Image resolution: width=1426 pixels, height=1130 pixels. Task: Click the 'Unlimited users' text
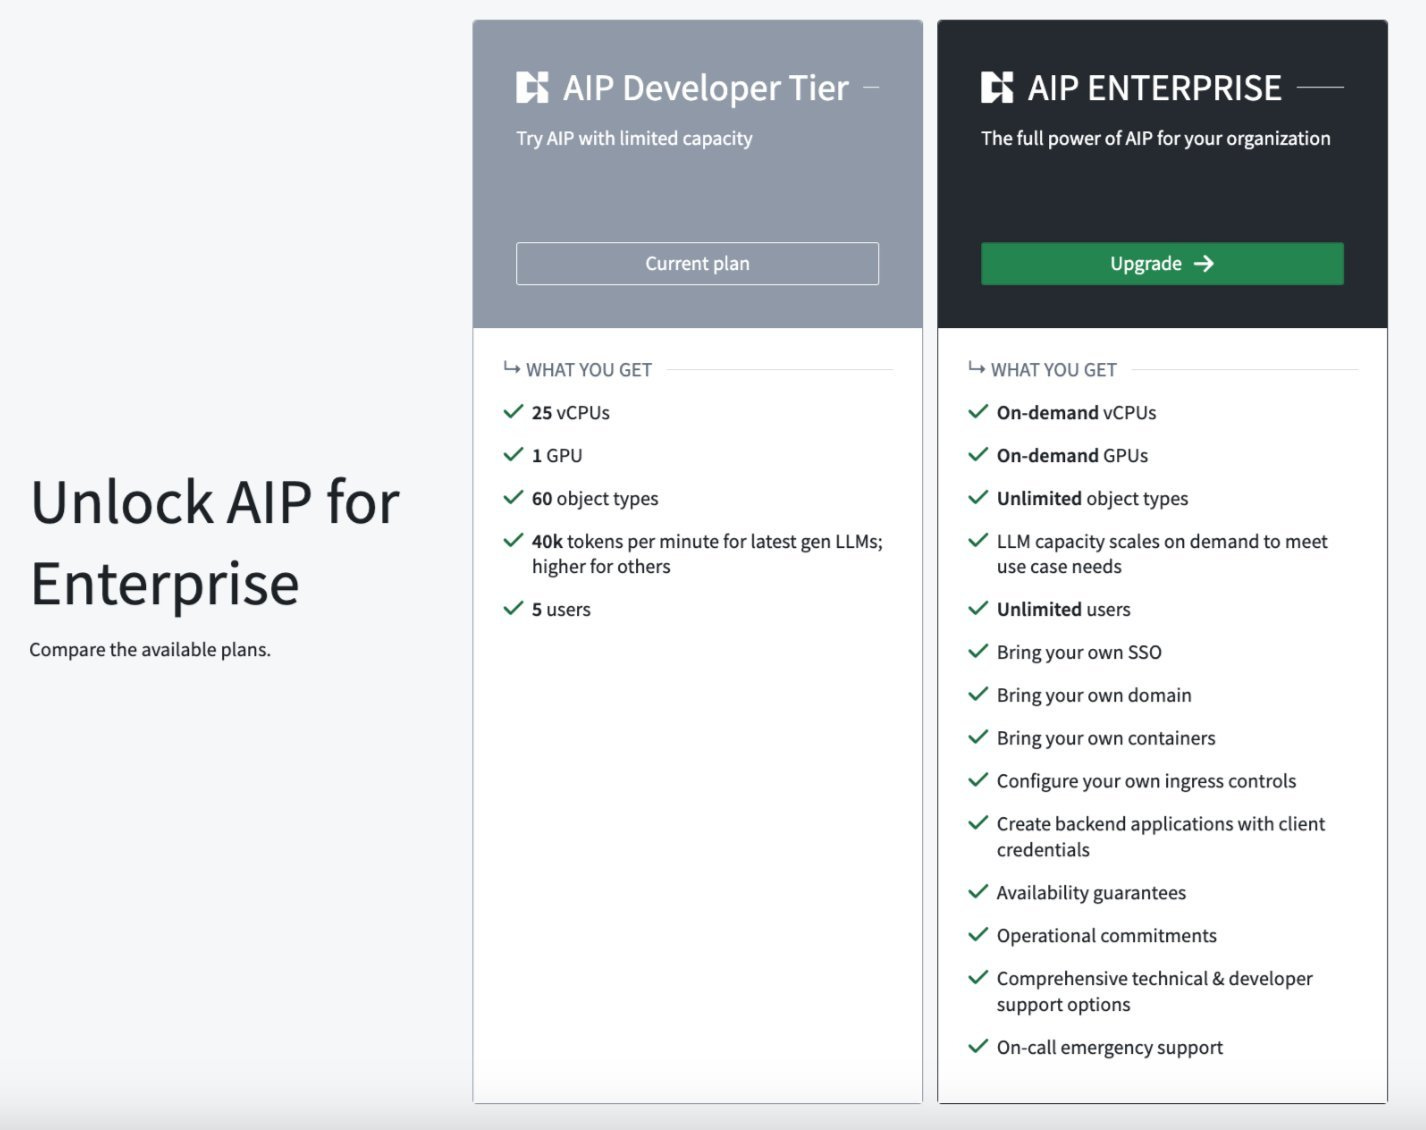coord(1063,610)
